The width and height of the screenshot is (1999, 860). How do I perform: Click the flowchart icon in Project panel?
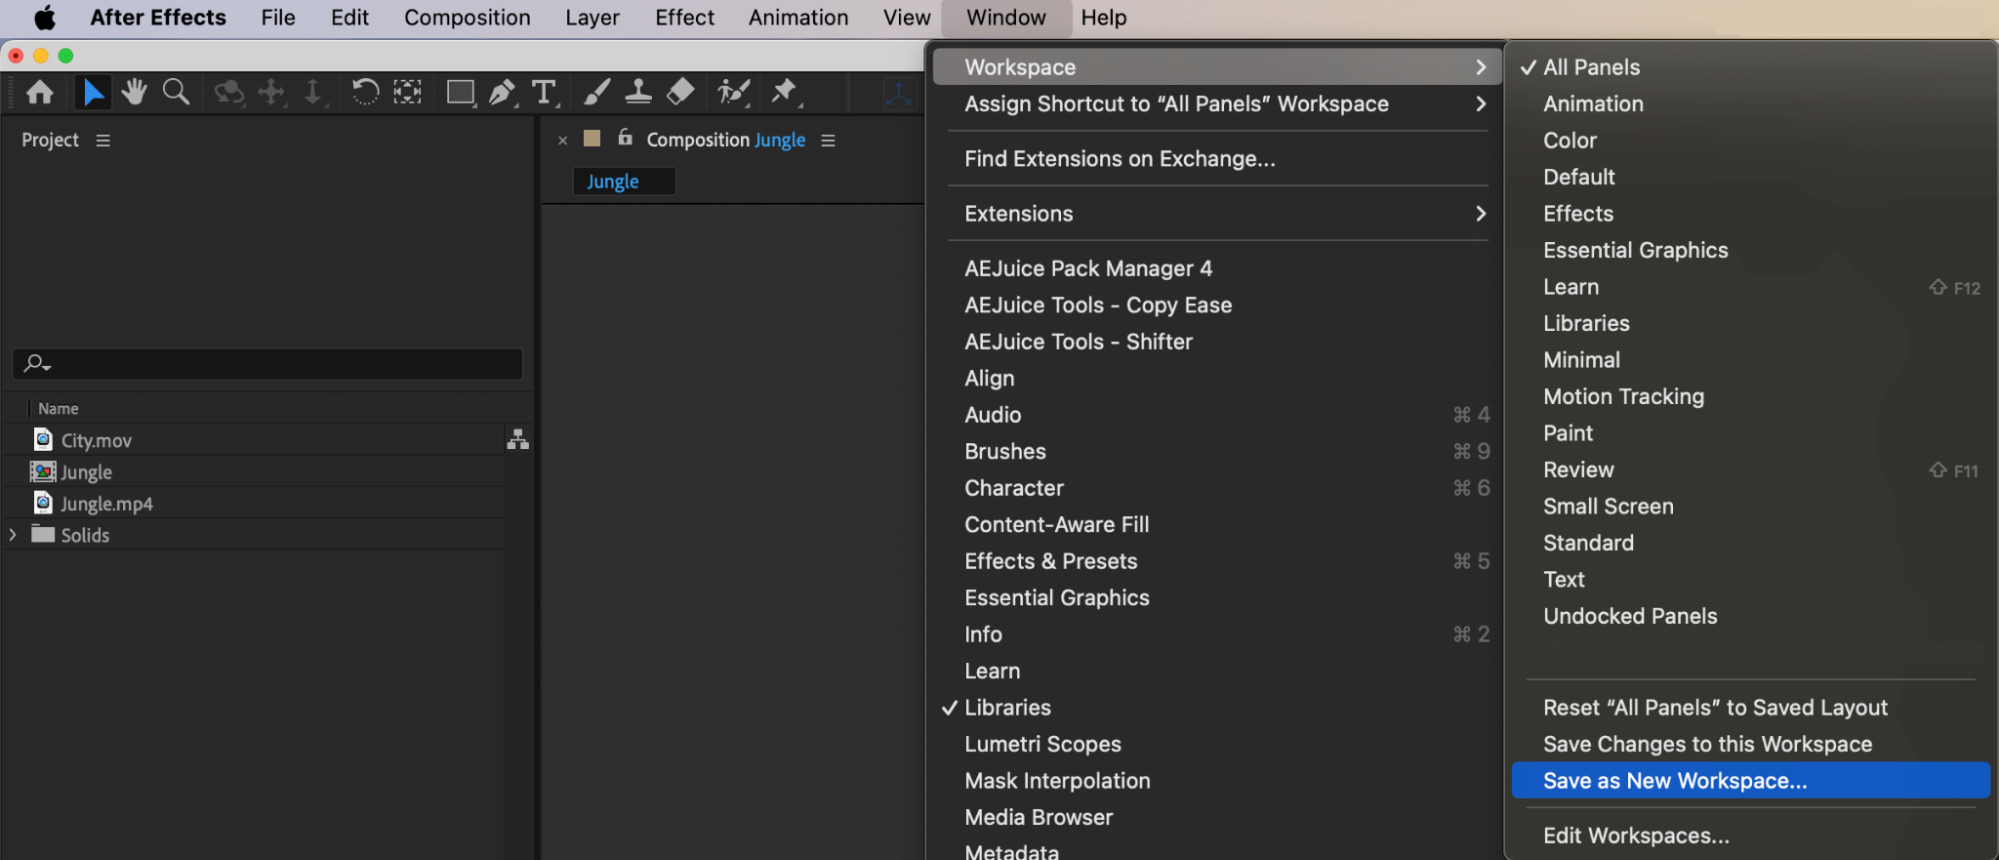coord(518,439)
